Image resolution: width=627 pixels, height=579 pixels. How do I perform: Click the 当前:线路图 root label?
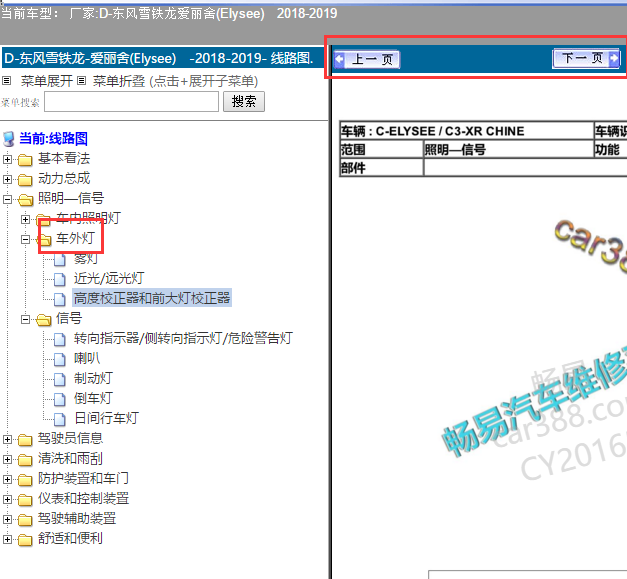tap(54, 139)
